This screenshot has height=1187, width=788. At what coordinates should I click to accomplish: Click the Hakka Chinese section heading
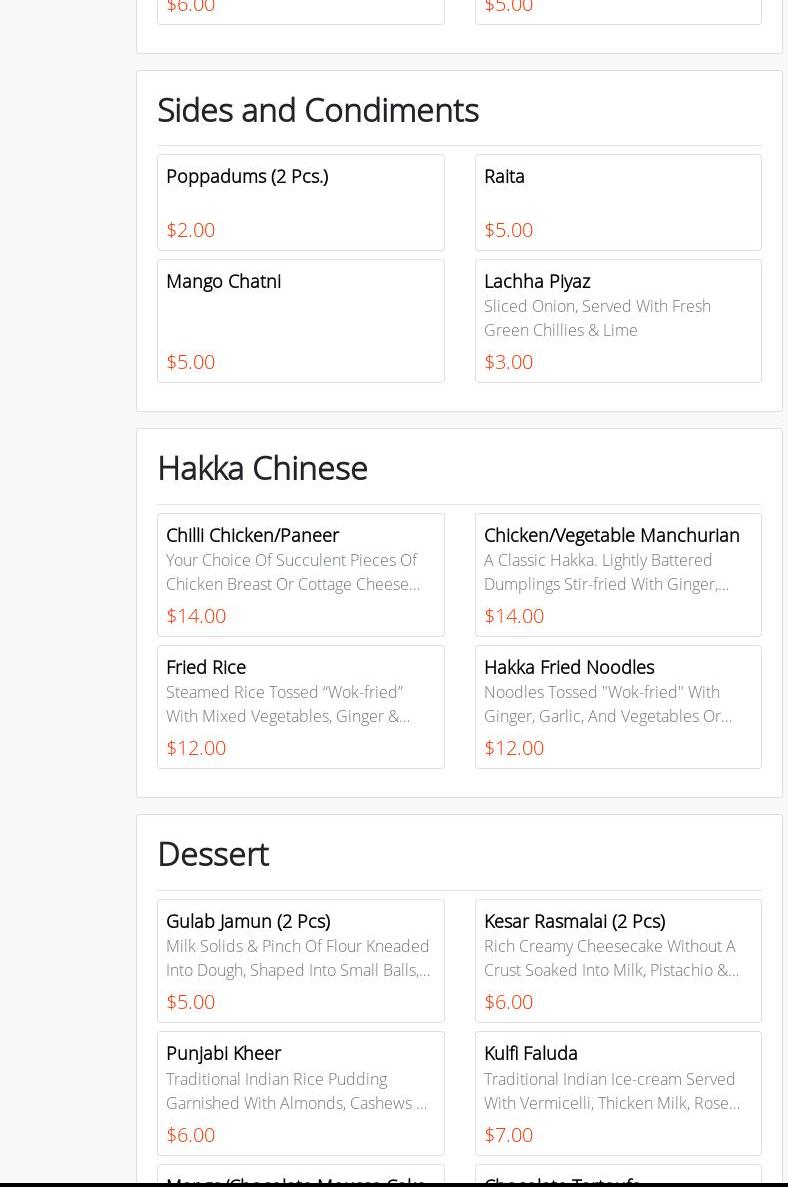[262, 468]
